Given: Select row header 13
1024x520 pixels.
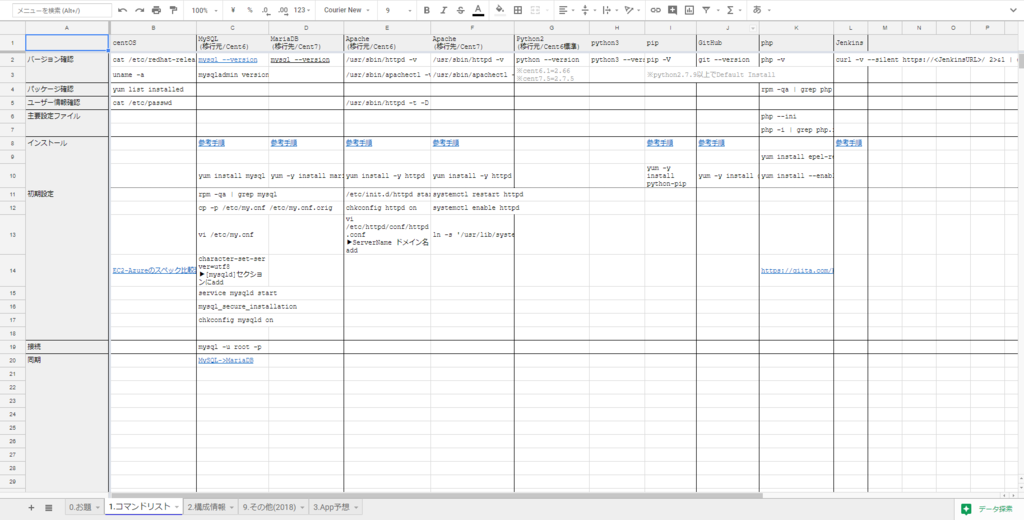Looking at the screenshot, I should point(12,233).
